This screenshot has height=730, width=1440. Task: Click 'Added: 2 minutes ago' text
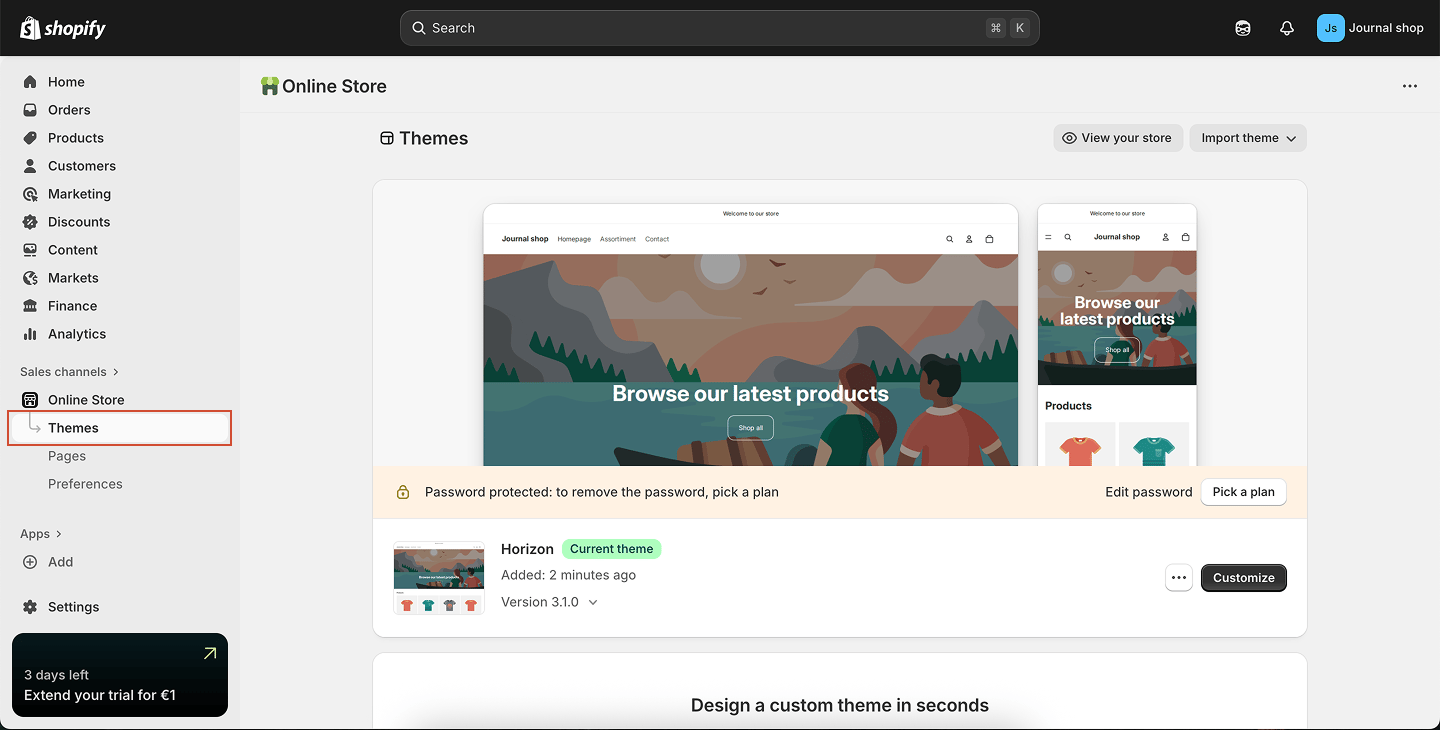(568, 575)
